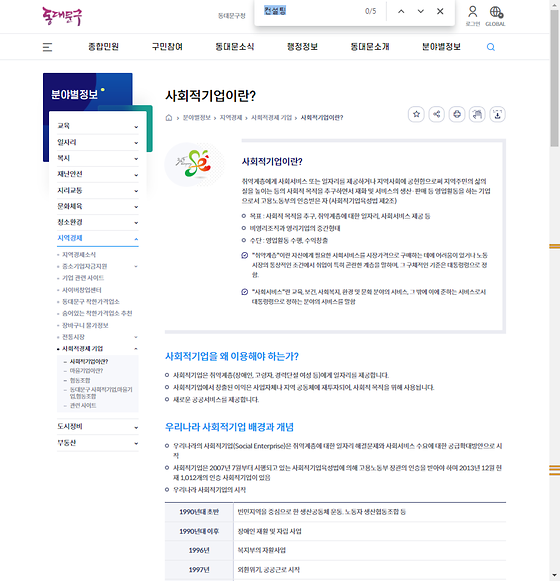Click inside the find bar text field
This screenshot has height=581, width=560.
[x=311, y=11]
